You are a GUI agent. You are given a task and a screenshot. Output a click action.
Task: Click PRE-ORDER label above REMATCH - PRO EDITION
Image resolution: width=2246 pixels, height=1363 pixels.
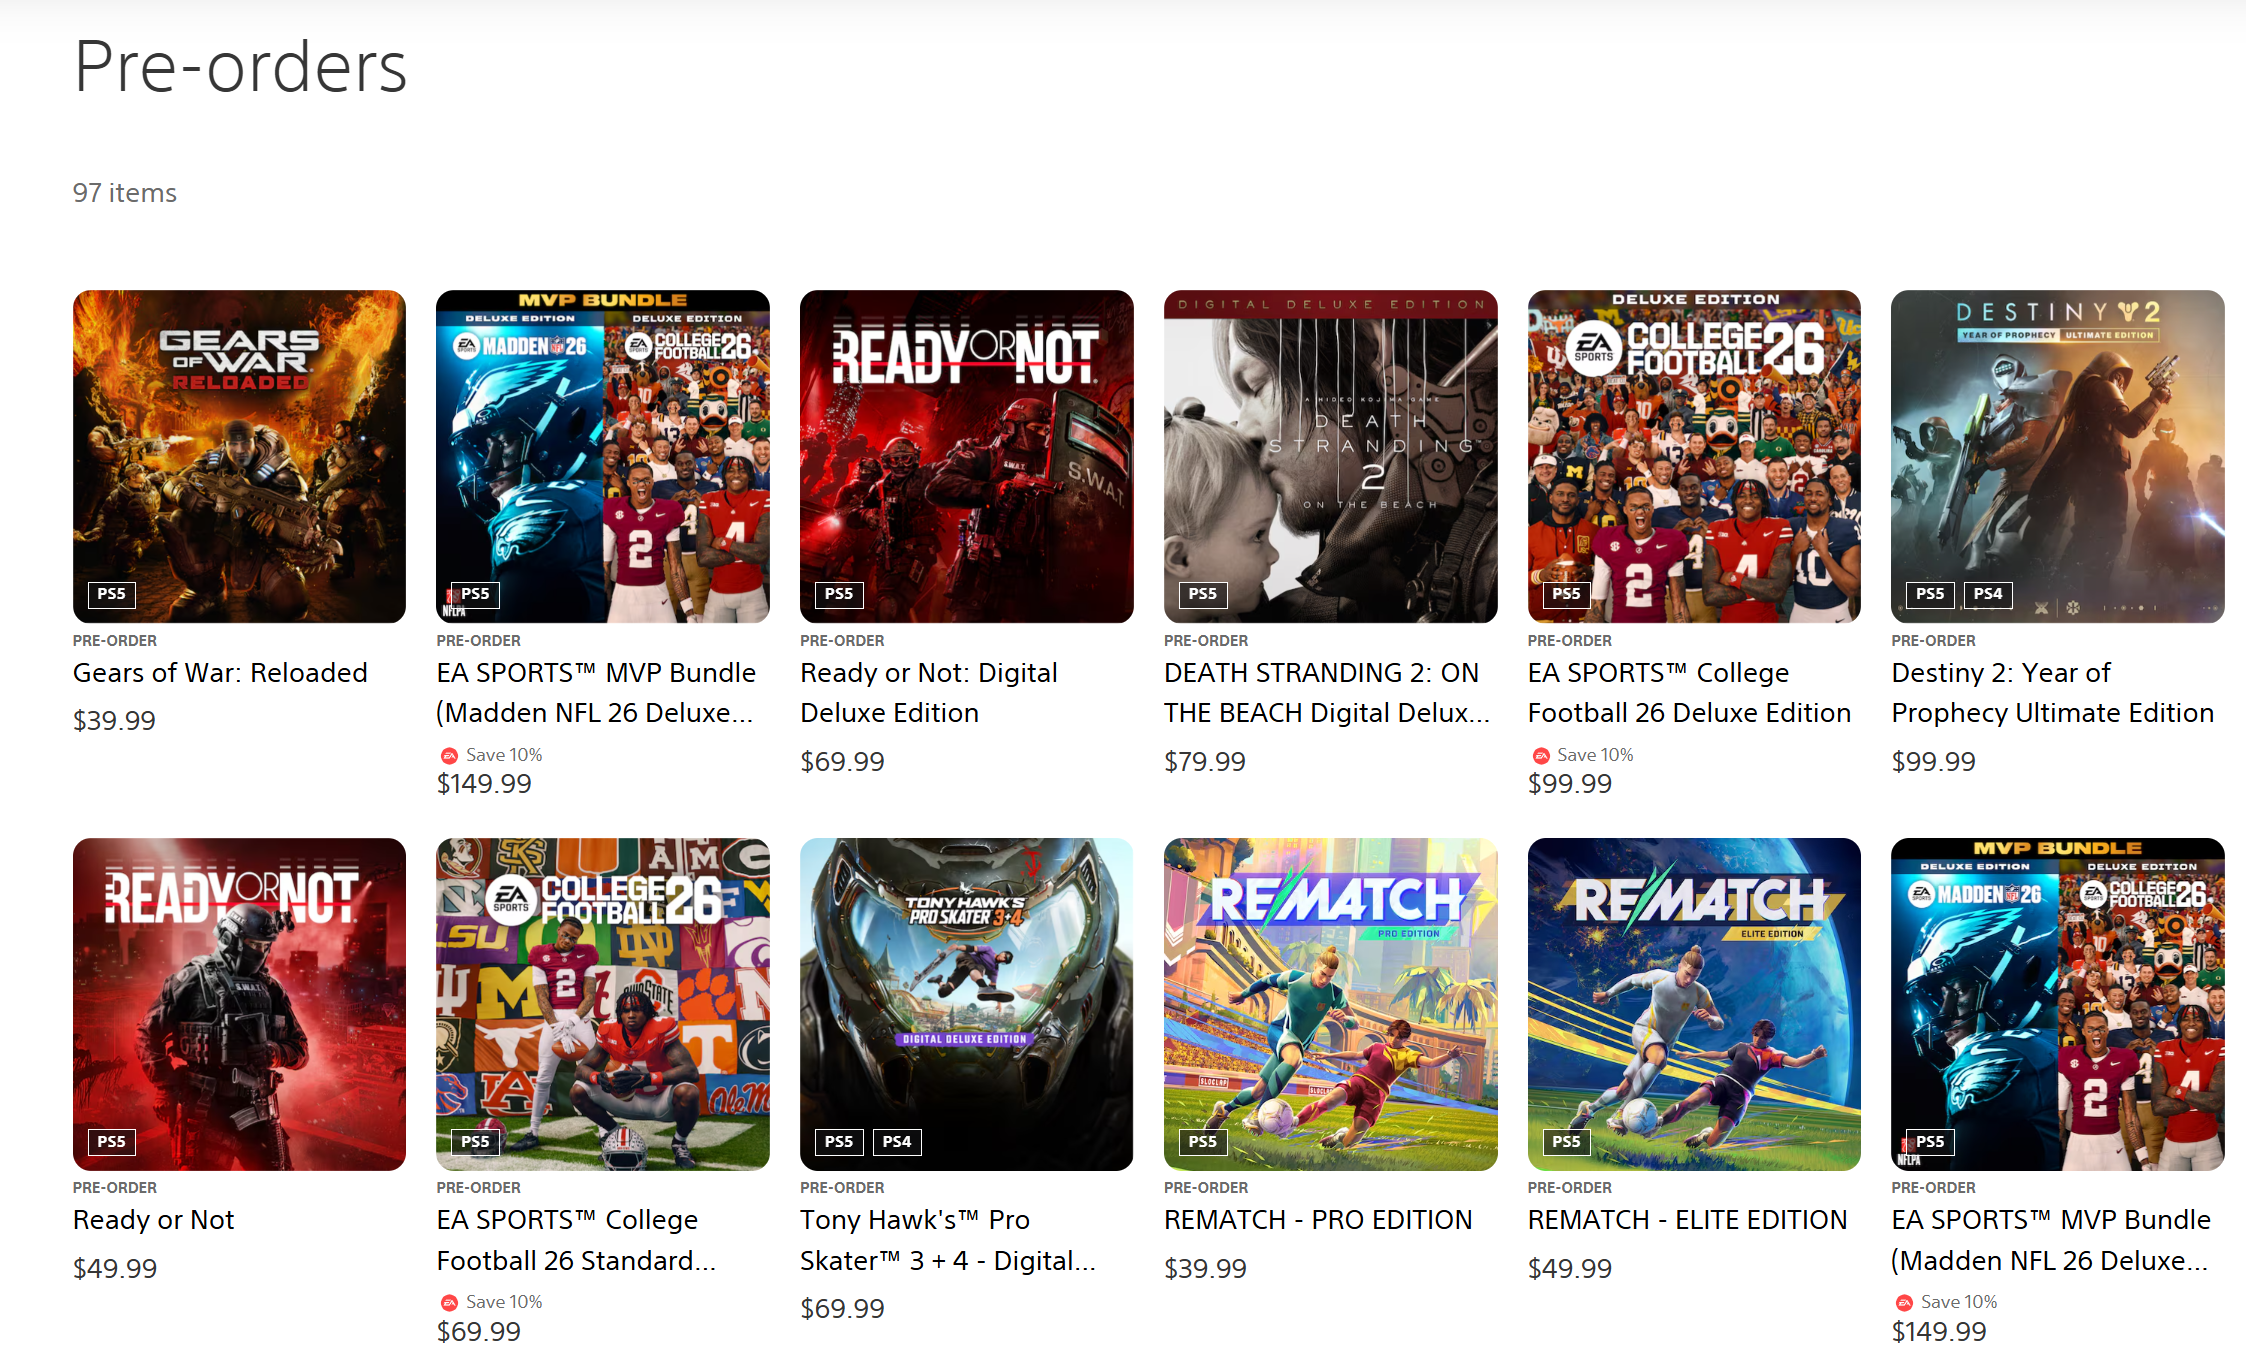pyautogui.click(x=1206, y=1188)
